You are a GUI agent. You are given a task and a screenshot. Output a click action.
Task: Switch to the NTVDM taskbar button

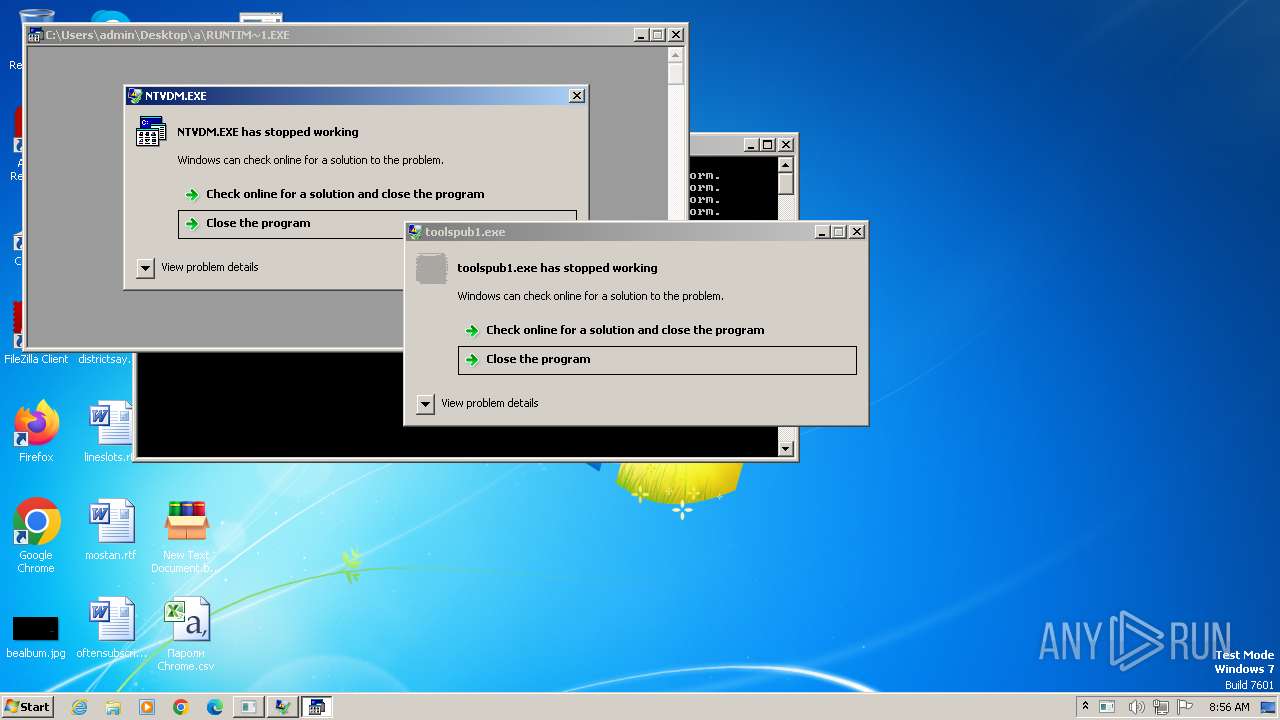[x=317, y=707]
